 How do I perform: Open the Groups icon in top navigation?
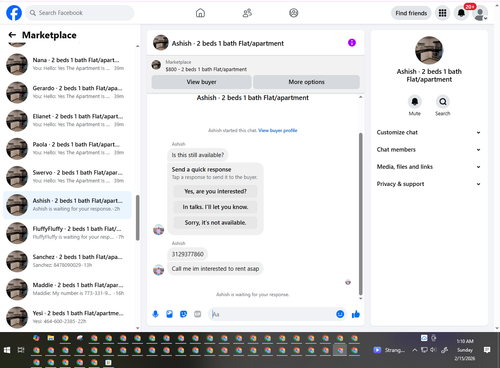click(x=294, y=13)
